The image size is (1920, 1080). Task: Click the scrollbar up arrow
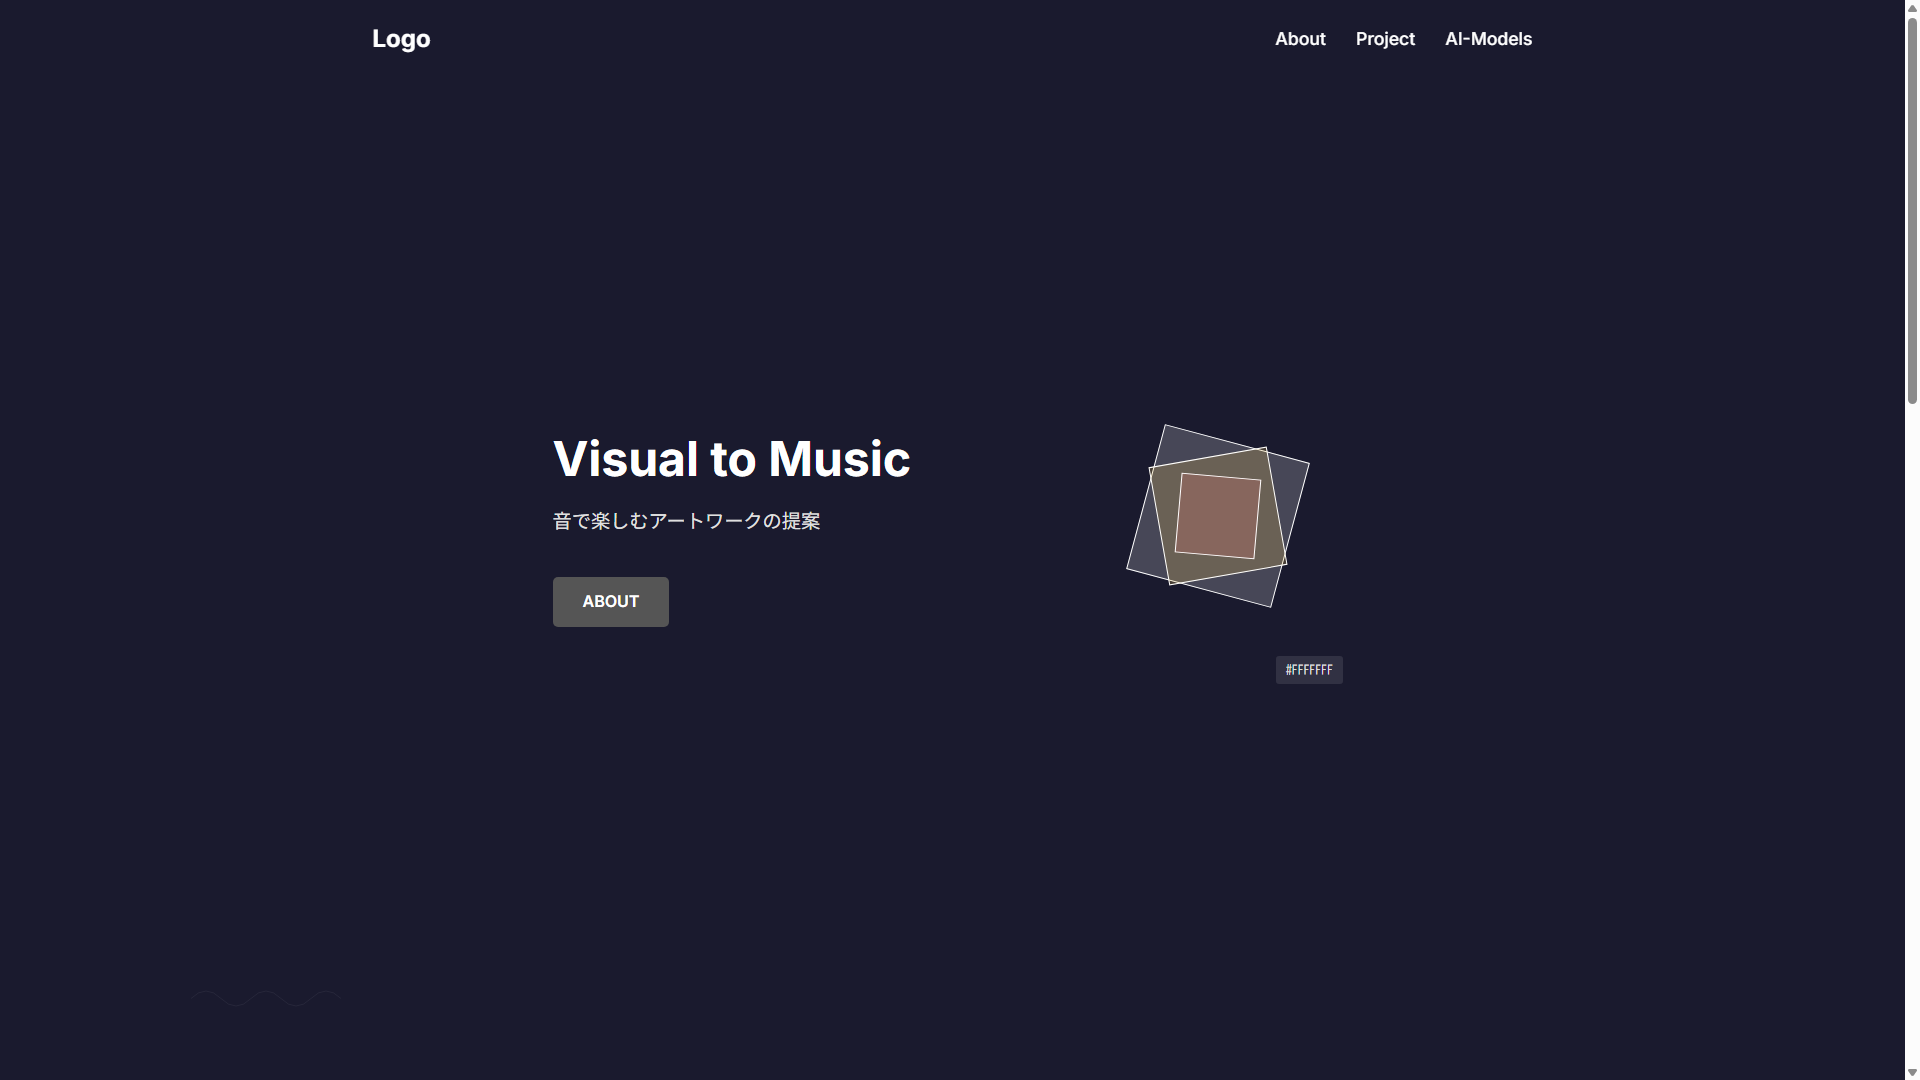click(x=1912, y=6)
